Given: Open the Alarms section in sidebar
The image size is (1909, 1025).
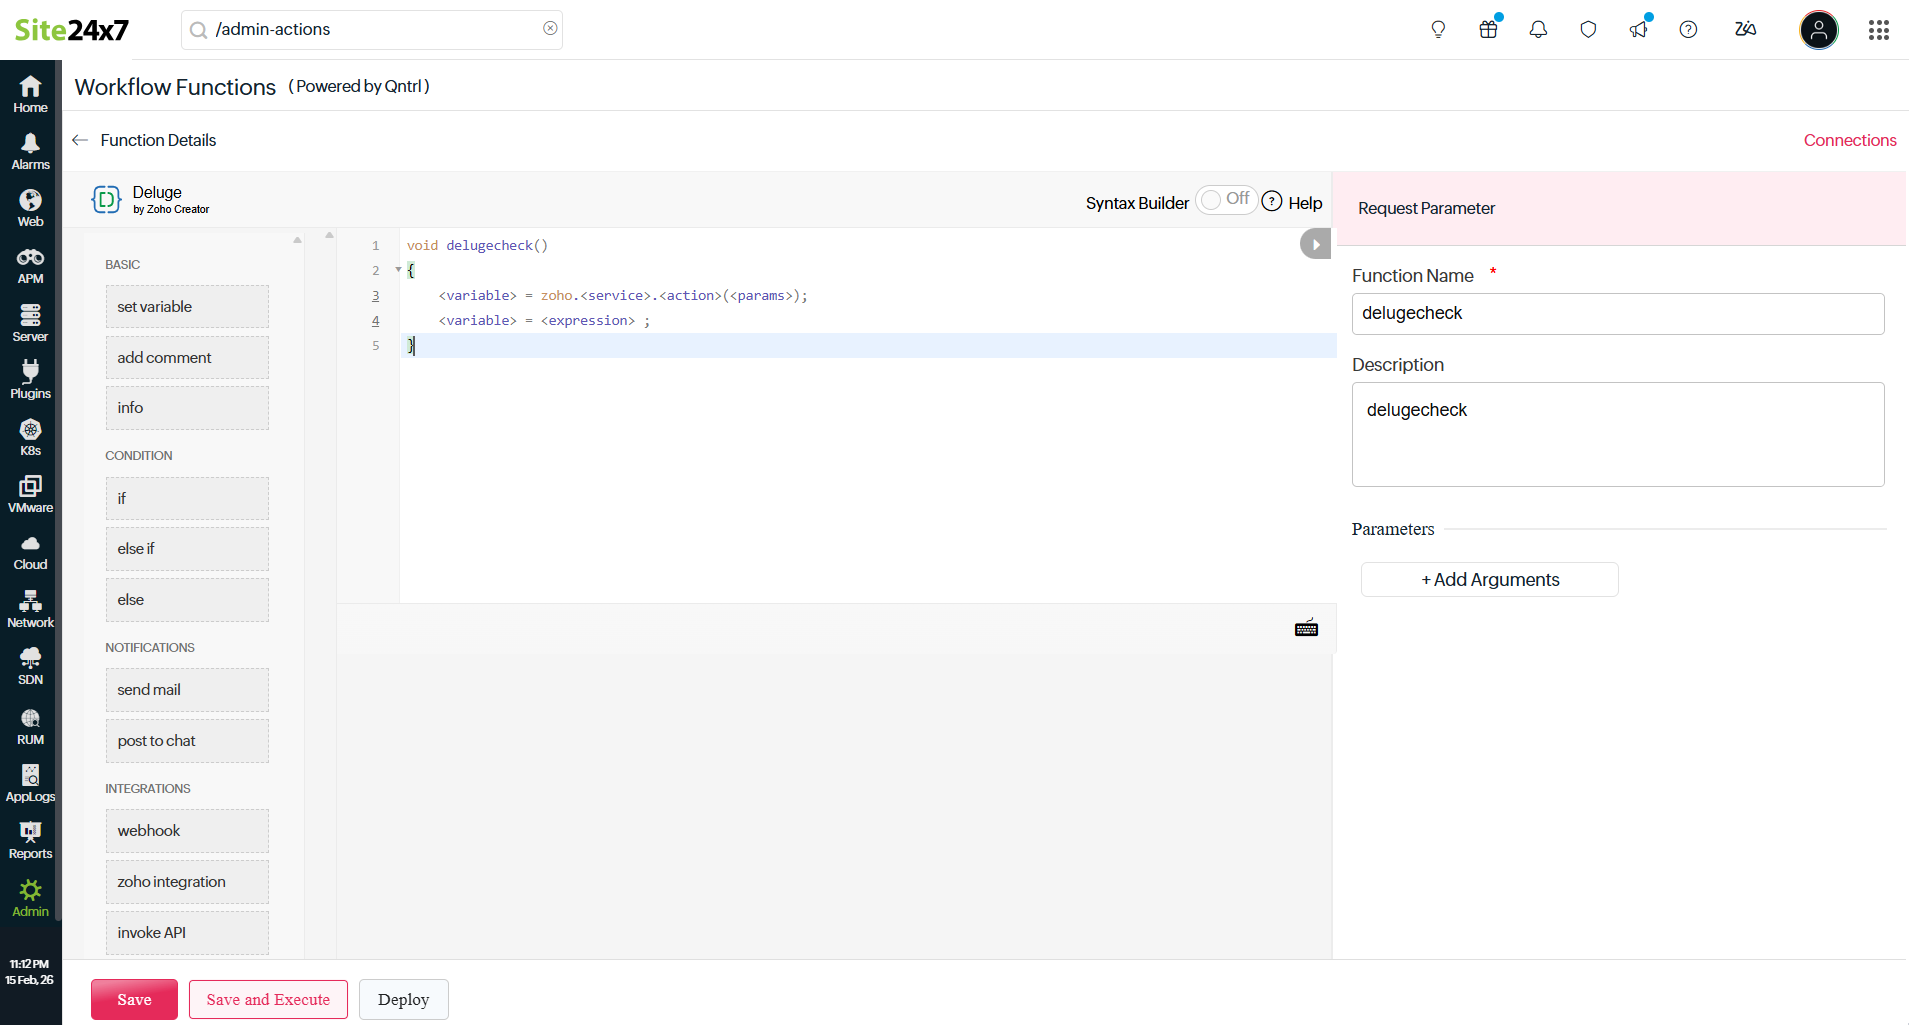Looking at the screenshot, I should 30,151.
